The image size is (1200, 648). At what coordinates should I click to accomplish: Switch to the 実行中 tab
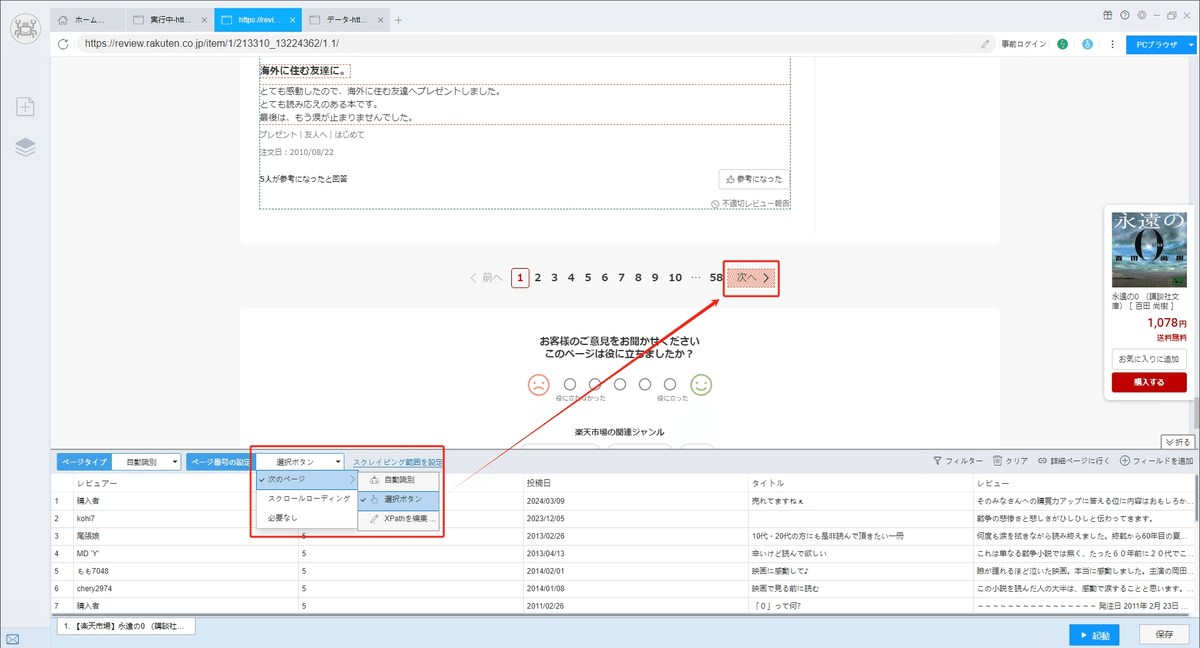pyautogui.click(x=170, y=19)
